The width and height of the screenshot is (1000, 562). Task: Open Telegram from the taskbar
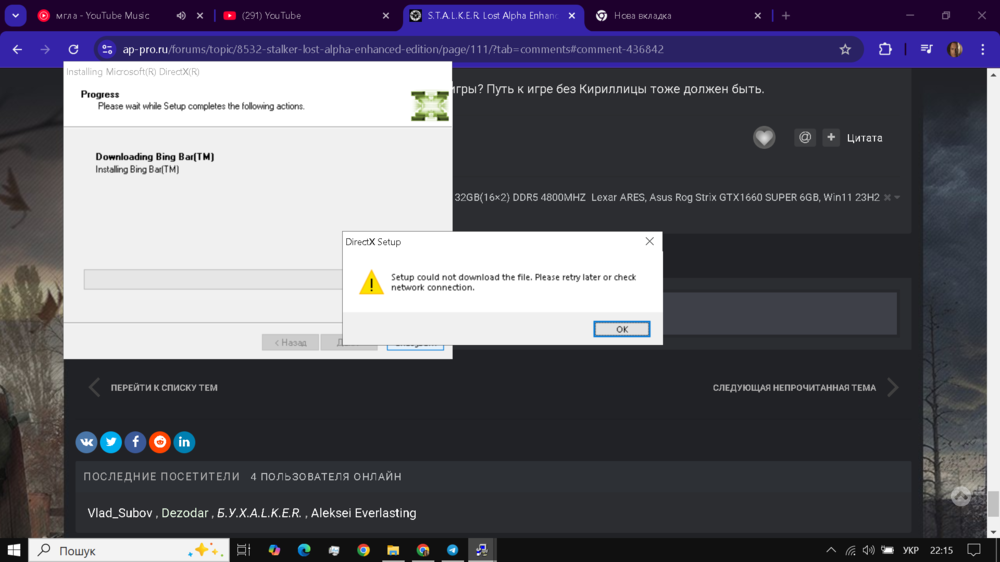(452, 550)
